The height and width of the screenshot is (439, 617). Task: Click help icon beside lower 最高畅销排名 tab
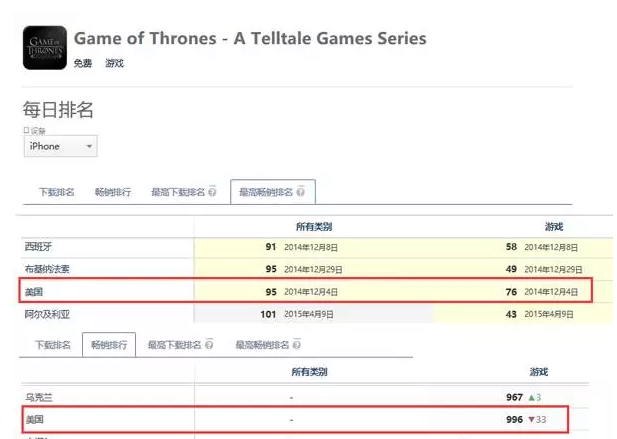click(x=297, y=345)
